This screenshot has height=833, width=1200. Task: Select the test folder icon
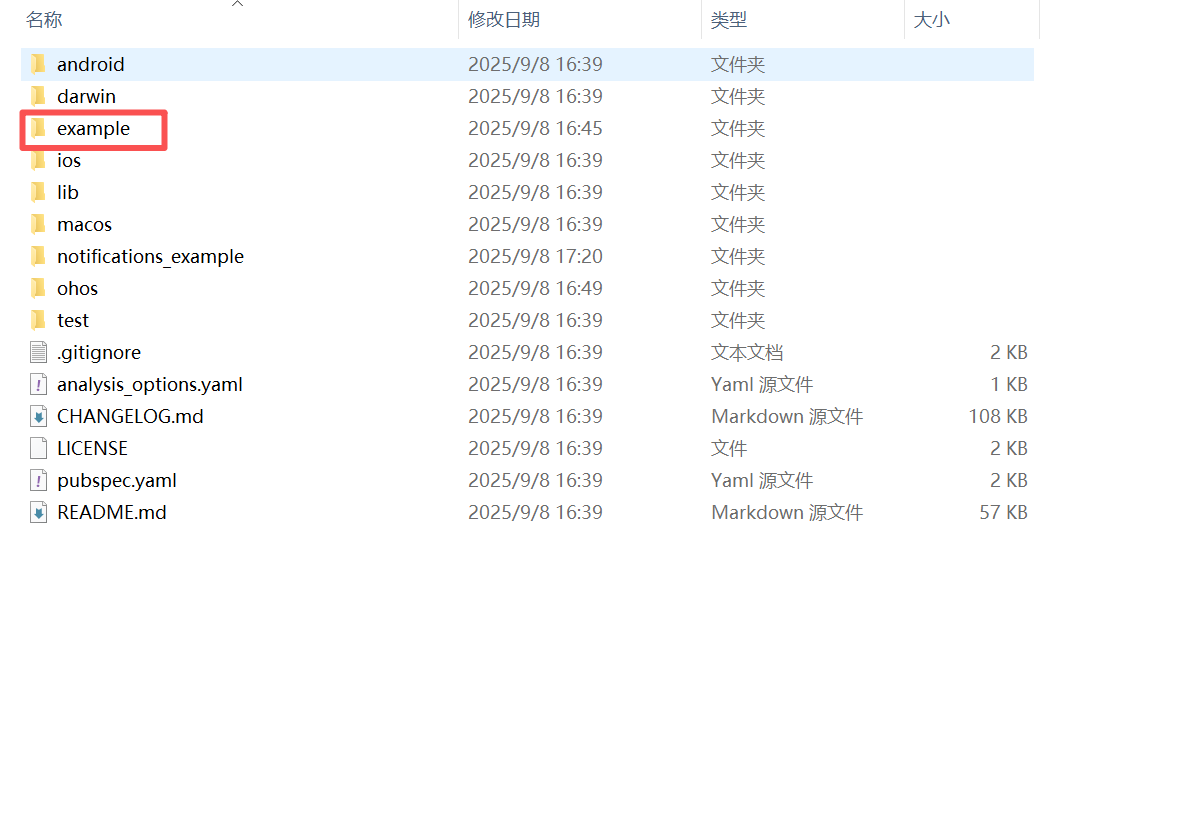tap(38, 320)
